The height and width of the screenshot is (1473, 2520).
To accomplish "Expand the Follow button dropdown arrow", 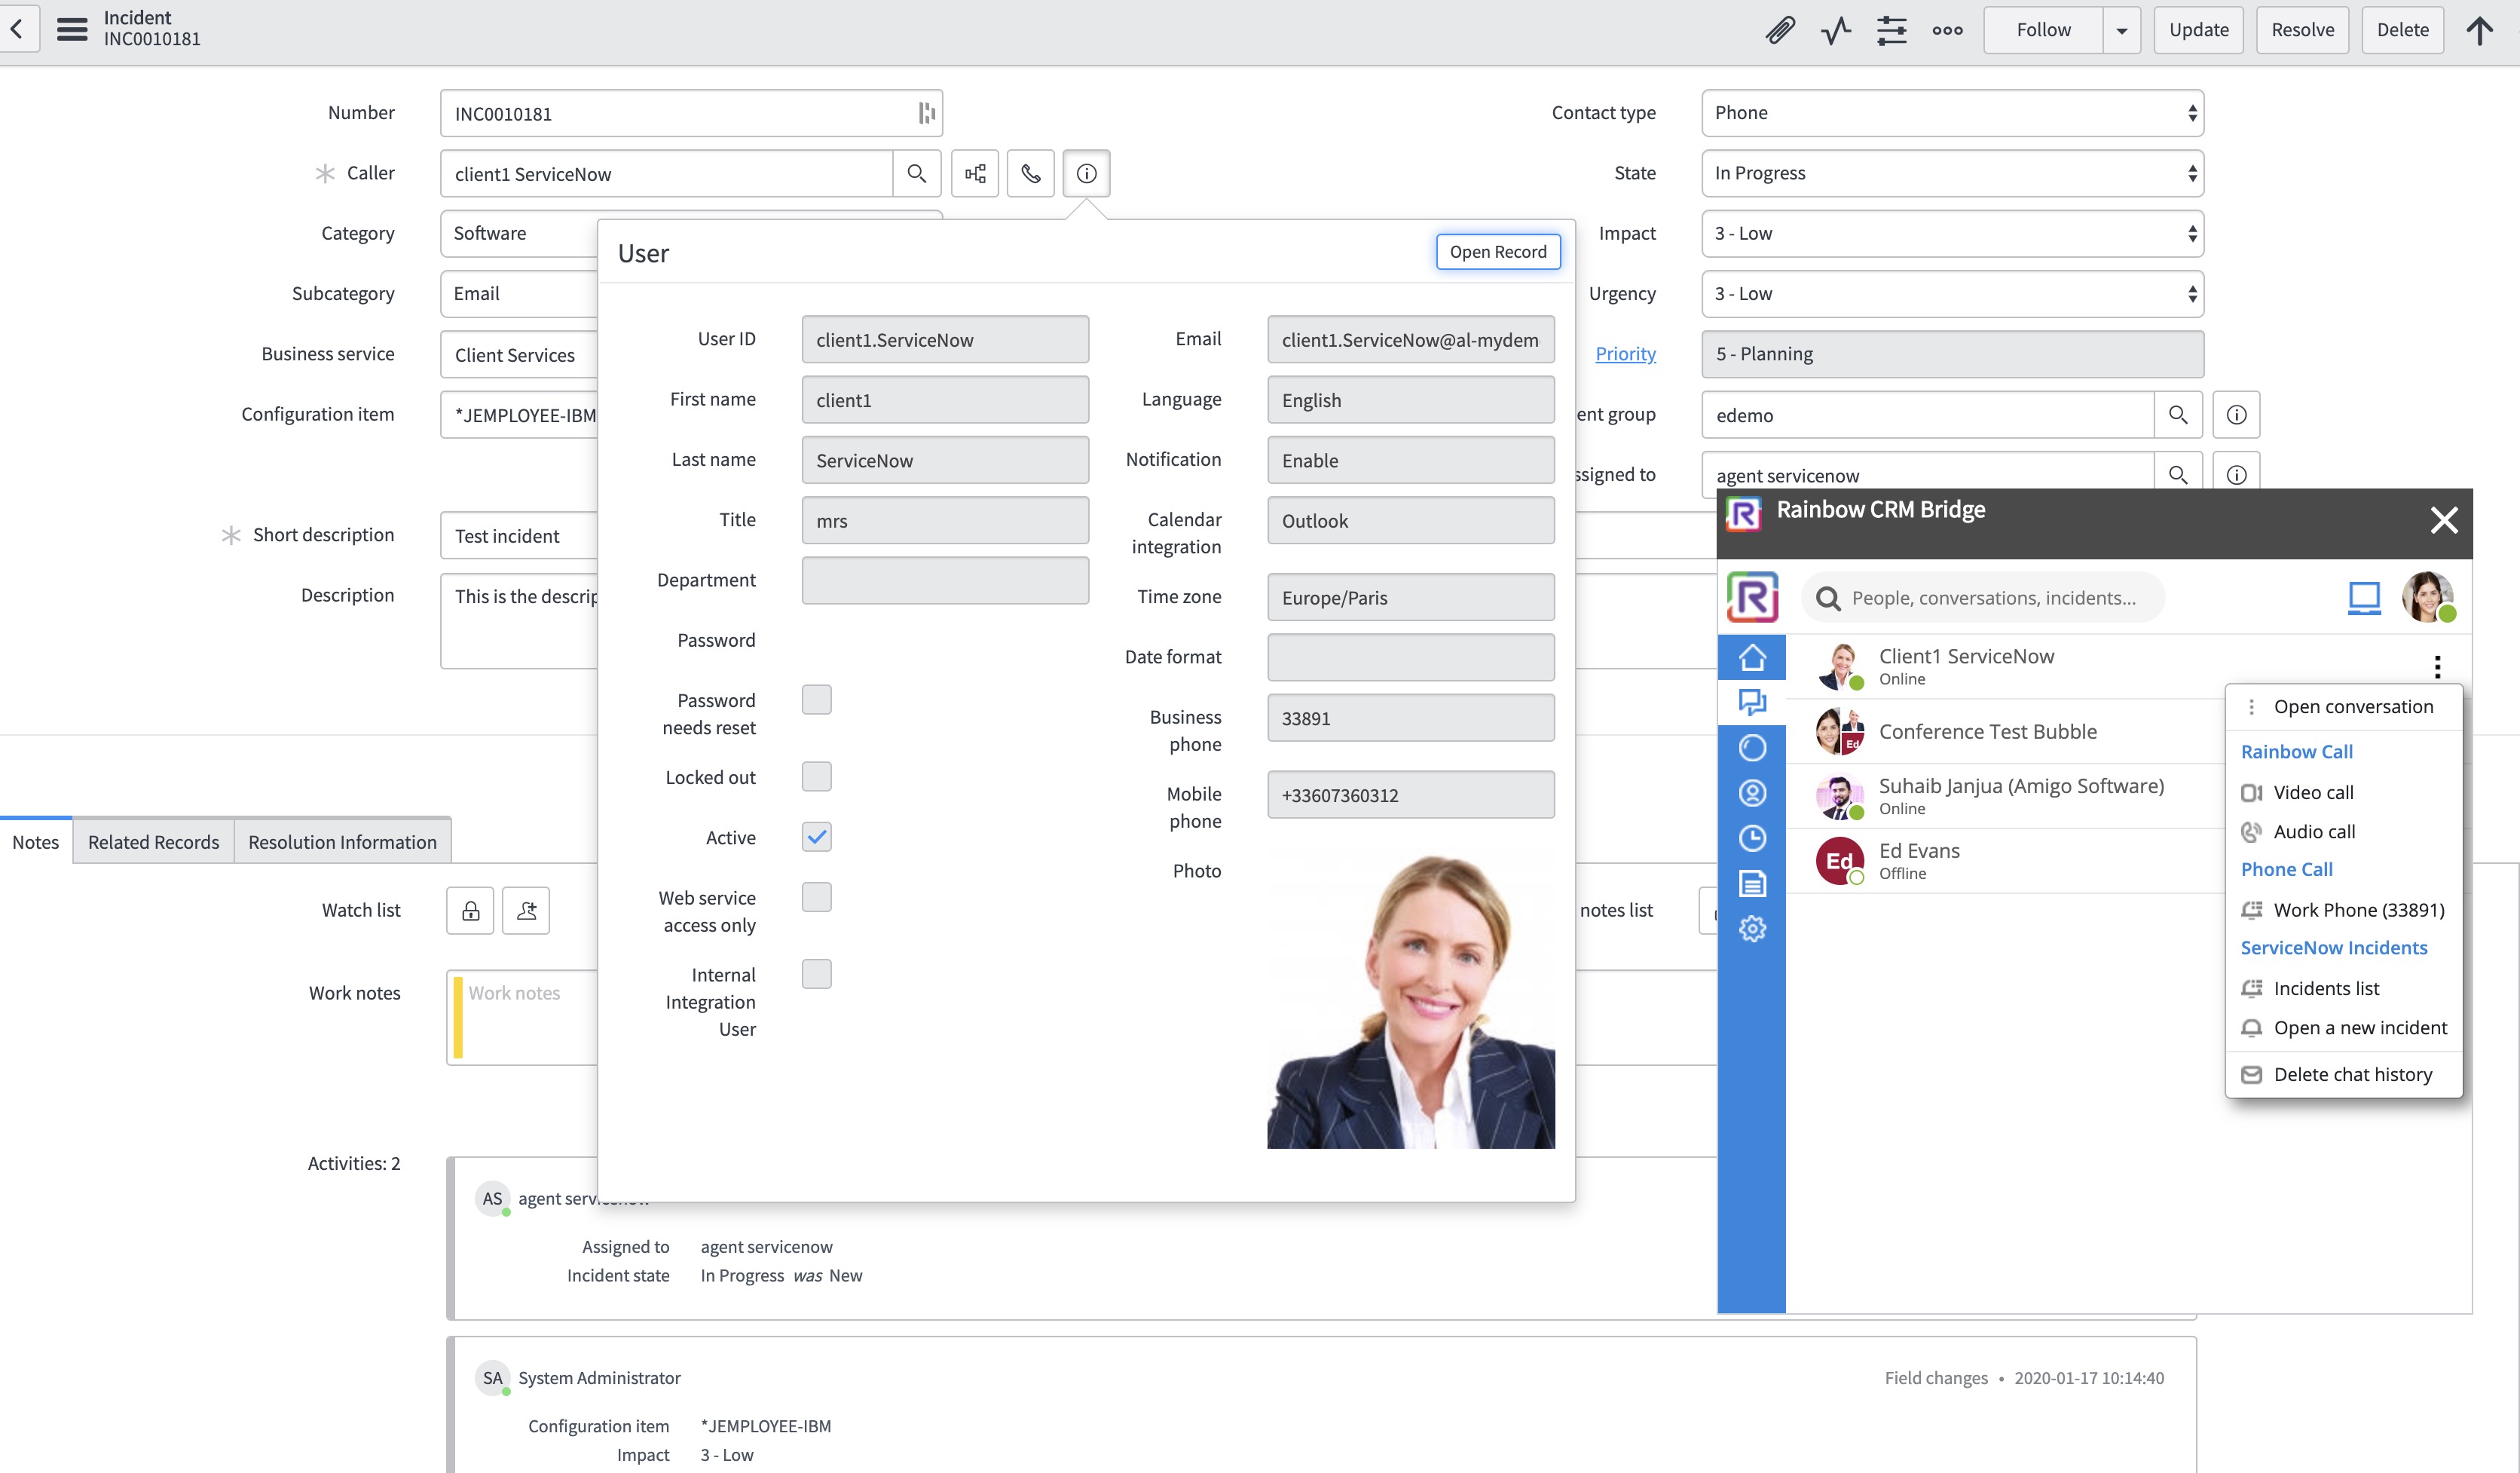I will [x=2121, y=30].
